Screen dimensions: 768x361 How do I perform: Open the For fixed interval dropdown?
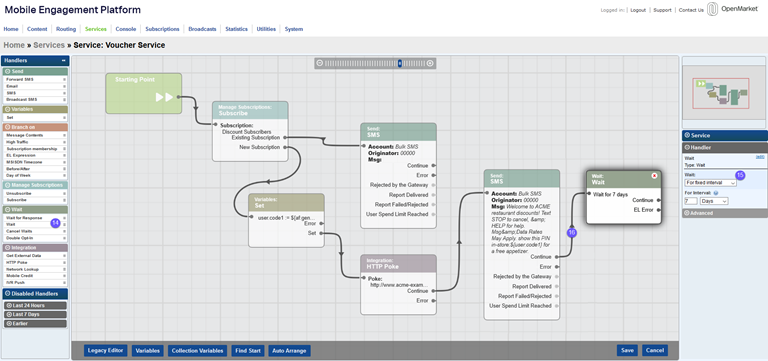(x=710, y=183)
